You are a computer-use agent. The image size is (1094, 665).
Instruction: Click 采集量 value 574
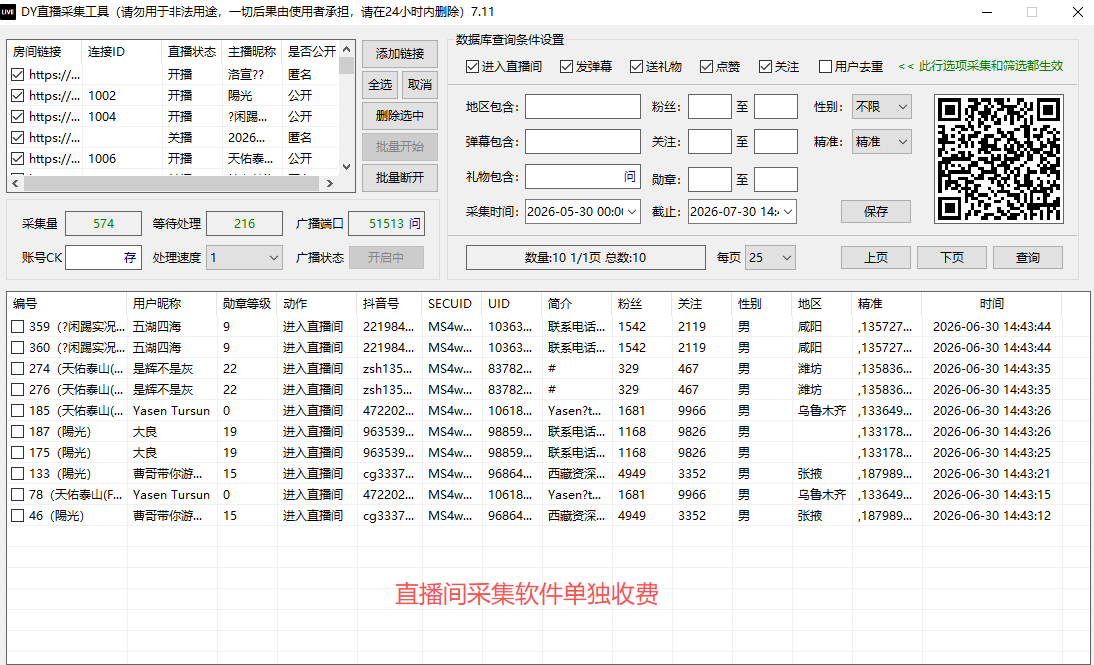103,223
